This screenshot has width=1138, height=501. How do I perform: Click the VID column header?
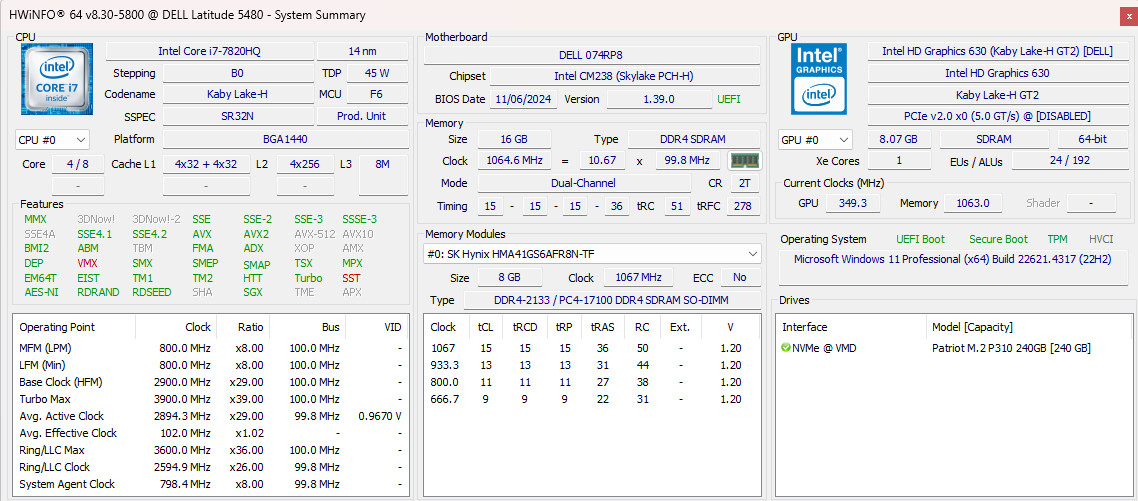click(375, 327)
